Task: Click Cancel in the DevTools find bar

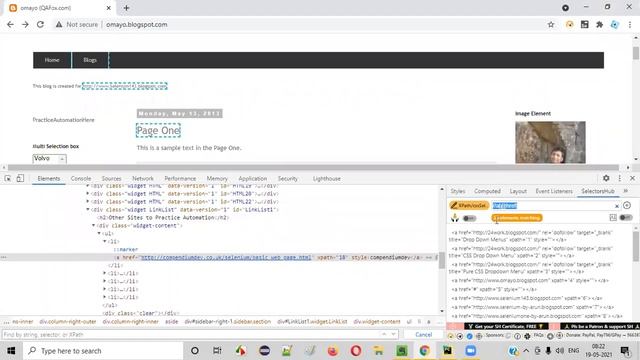Action: coord(424,334)
